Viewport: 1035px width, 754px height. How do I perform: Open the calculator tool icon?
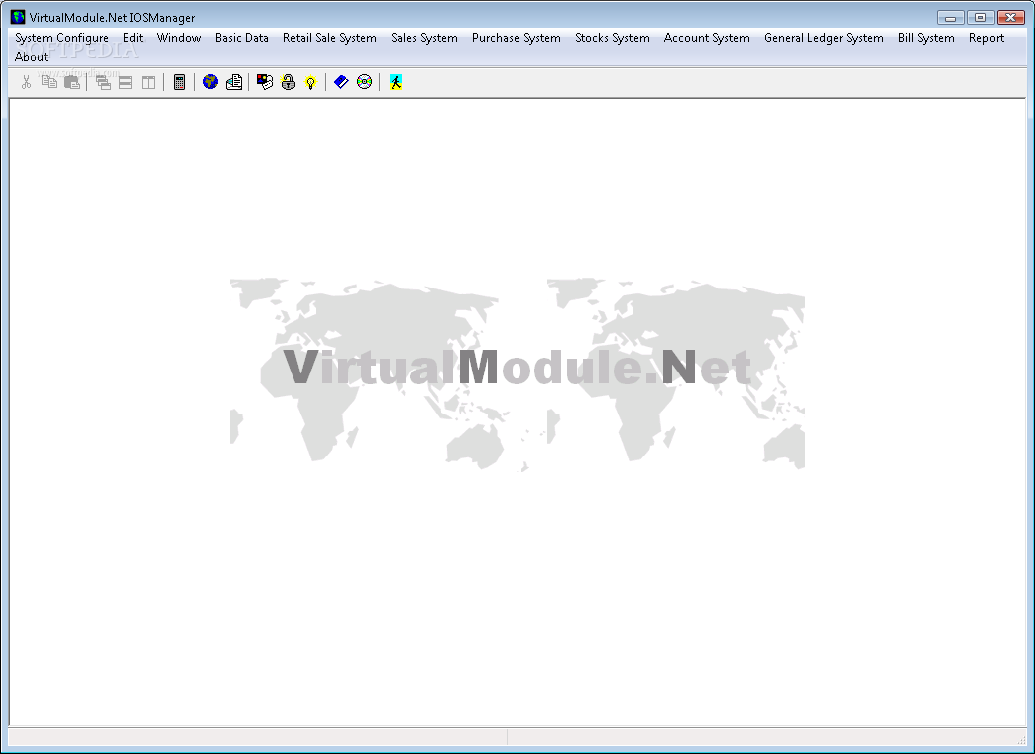179,82
